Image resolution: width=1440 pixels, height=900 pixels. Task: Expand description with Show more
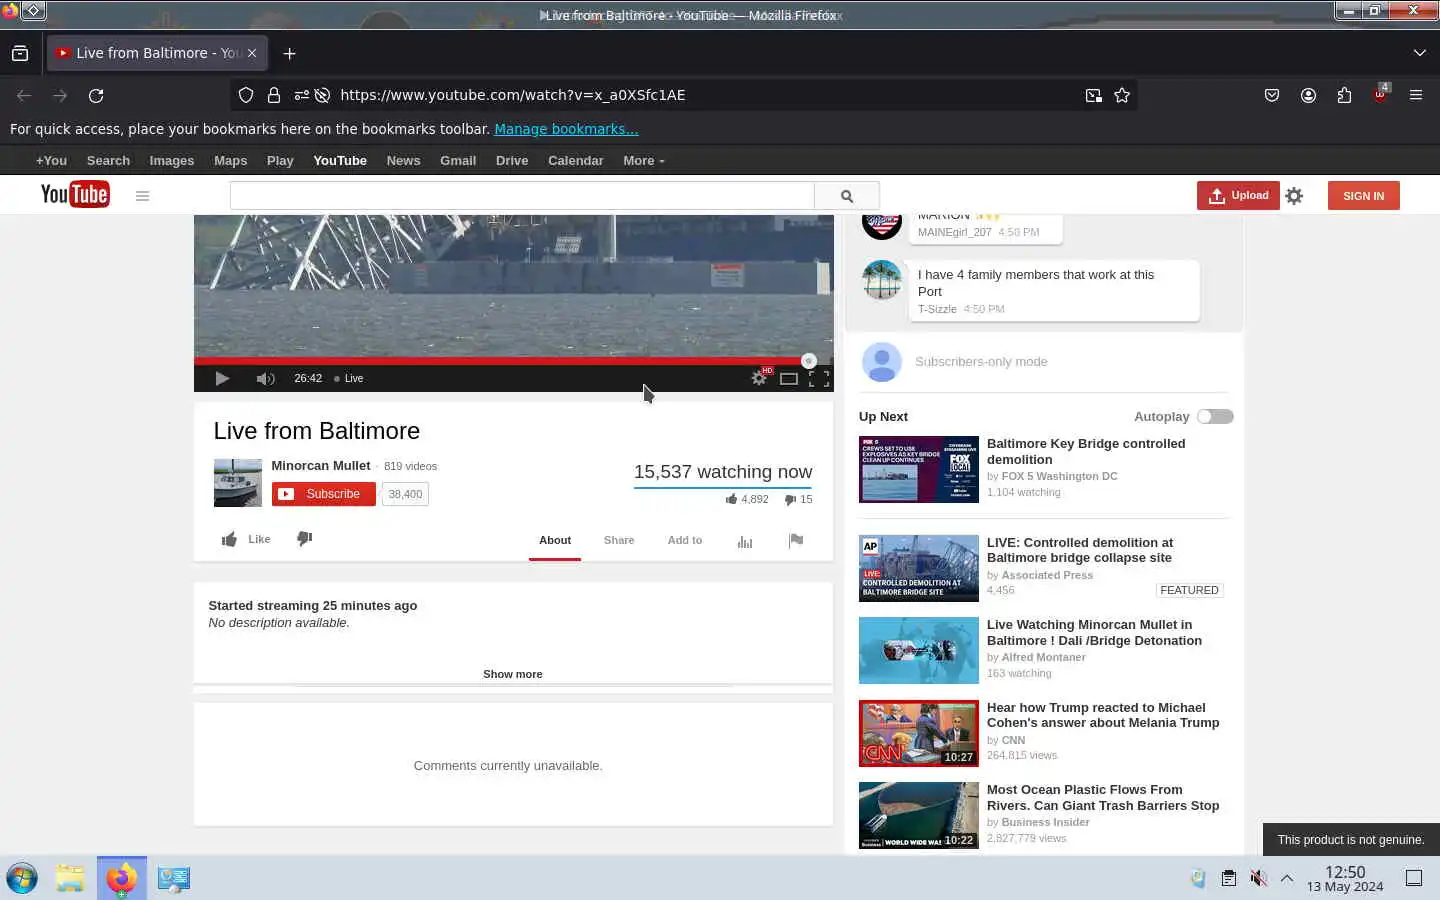513,674
